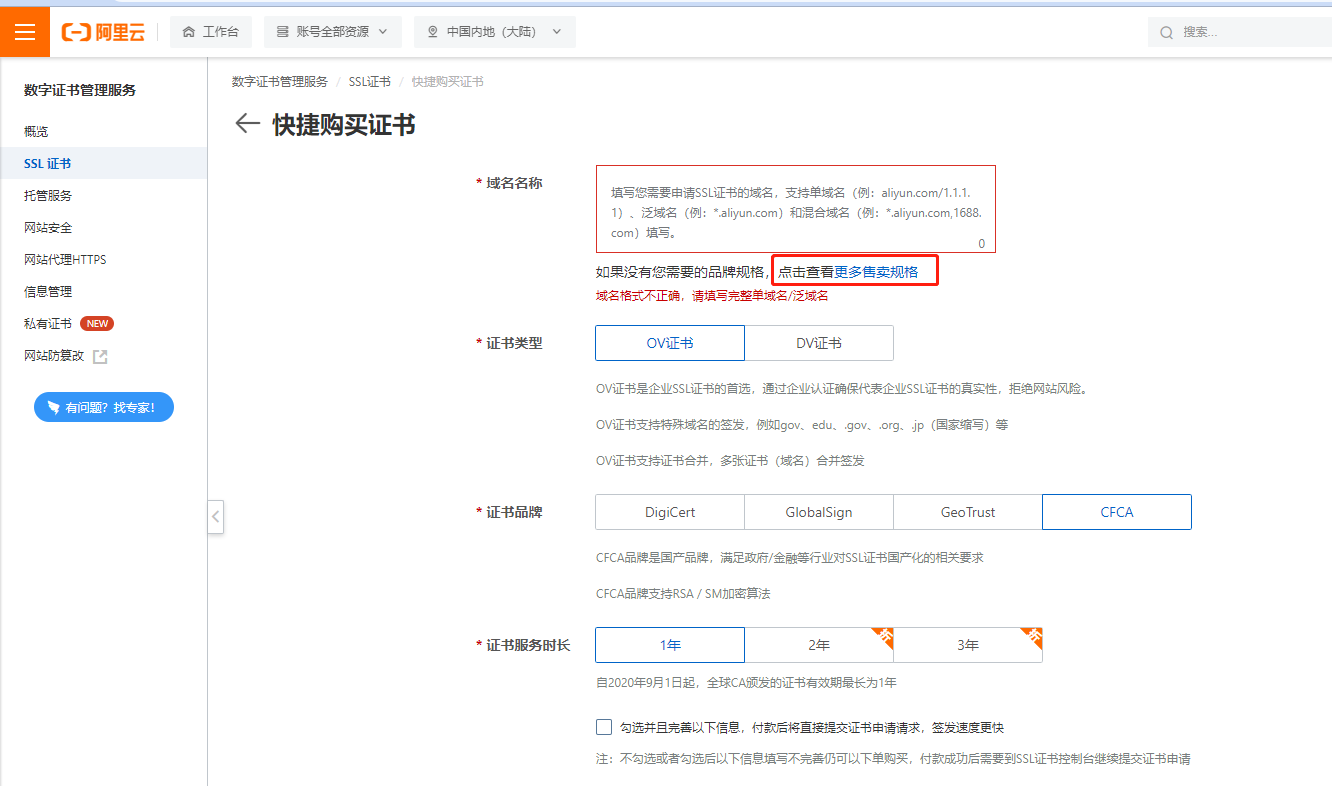Click the 域名格式不正确 error message text
This screenshot has width=1332, height=786.
click(712, 296)
